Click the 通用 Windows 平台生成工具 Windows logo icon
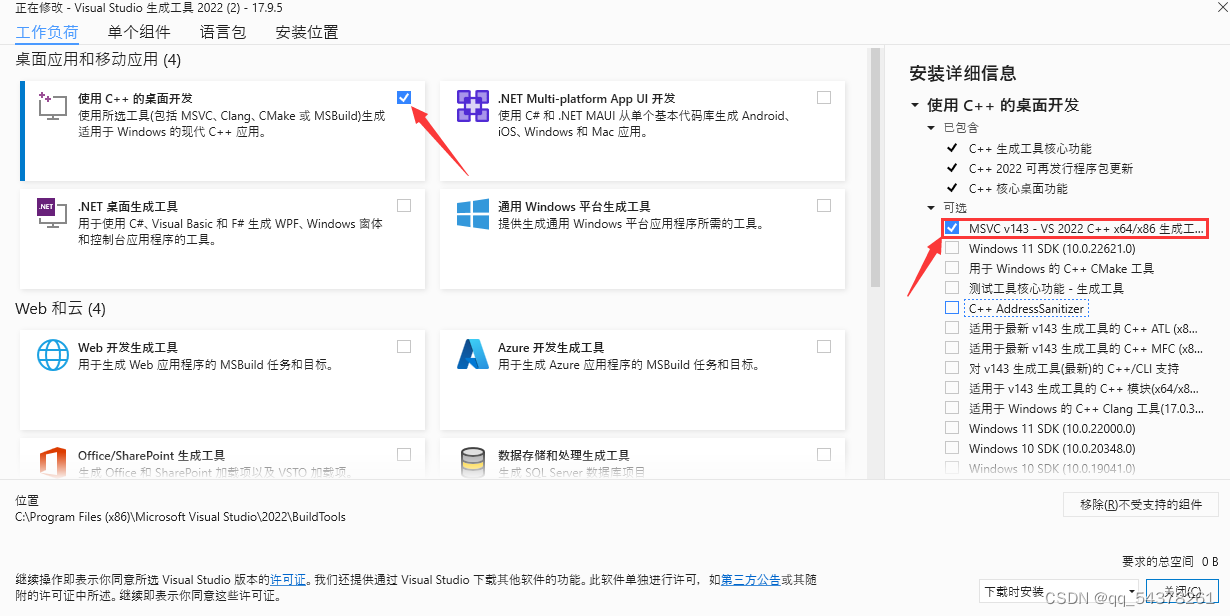Screen dimensions: 1230x616 [x=472, y=213]
